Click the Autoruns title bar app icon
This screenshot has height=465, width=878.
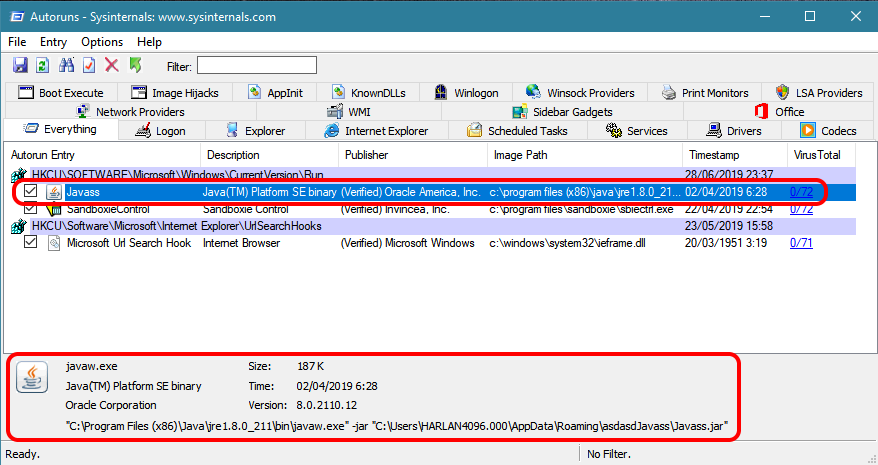(x=17, y=17)
